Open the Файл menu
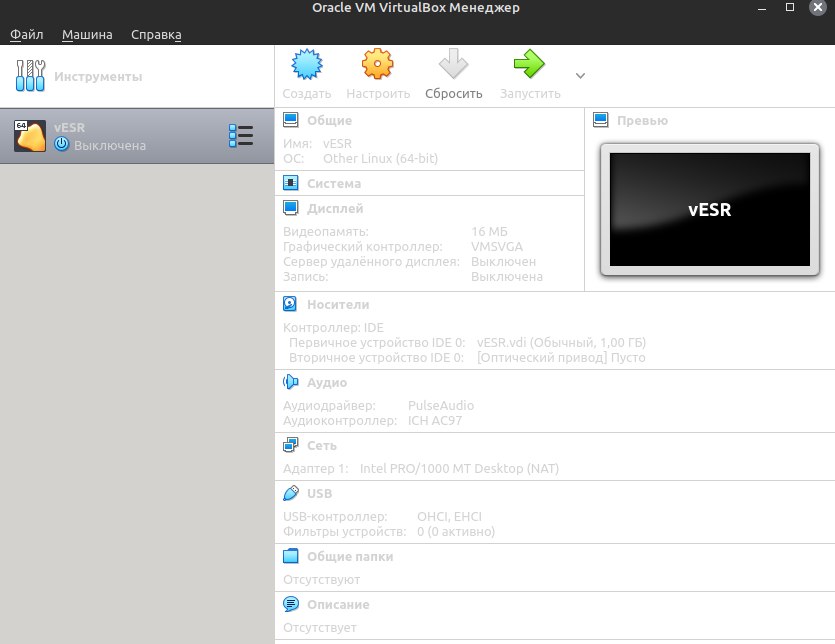835x644 pixels. (x=27, y=35)
